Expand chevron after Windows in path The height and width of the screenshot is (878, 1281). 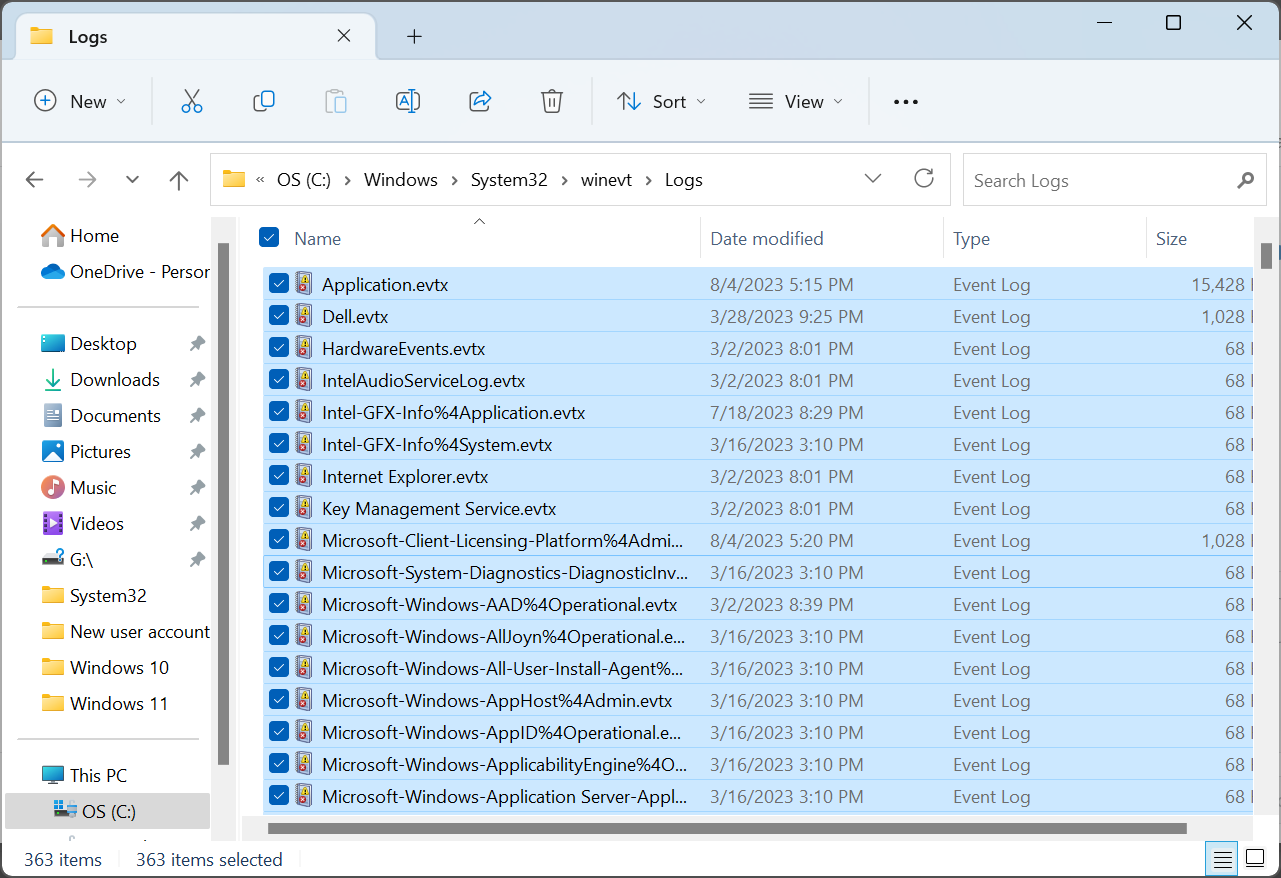pos(455,181)
